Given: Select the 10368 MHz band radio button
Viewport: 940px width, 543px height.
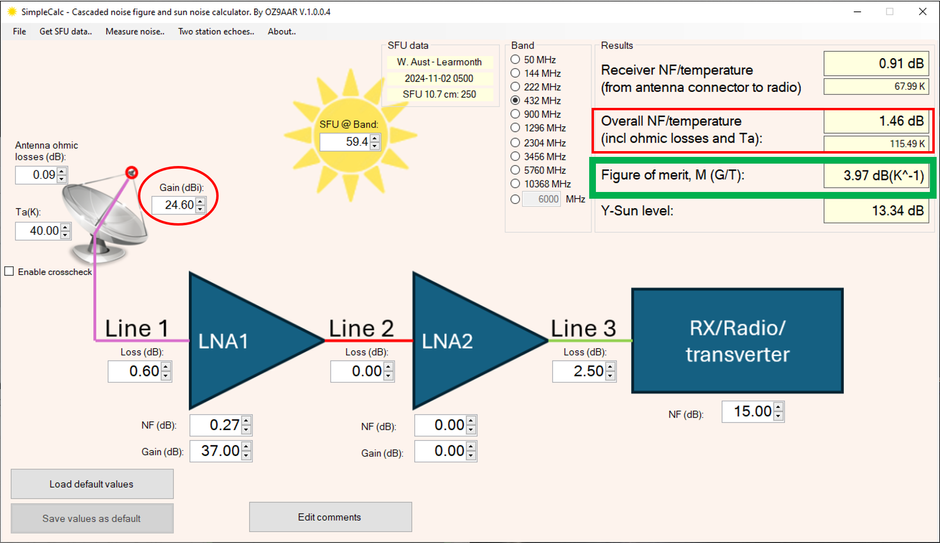Looking at the screenshot, I should tap(515, 184).
